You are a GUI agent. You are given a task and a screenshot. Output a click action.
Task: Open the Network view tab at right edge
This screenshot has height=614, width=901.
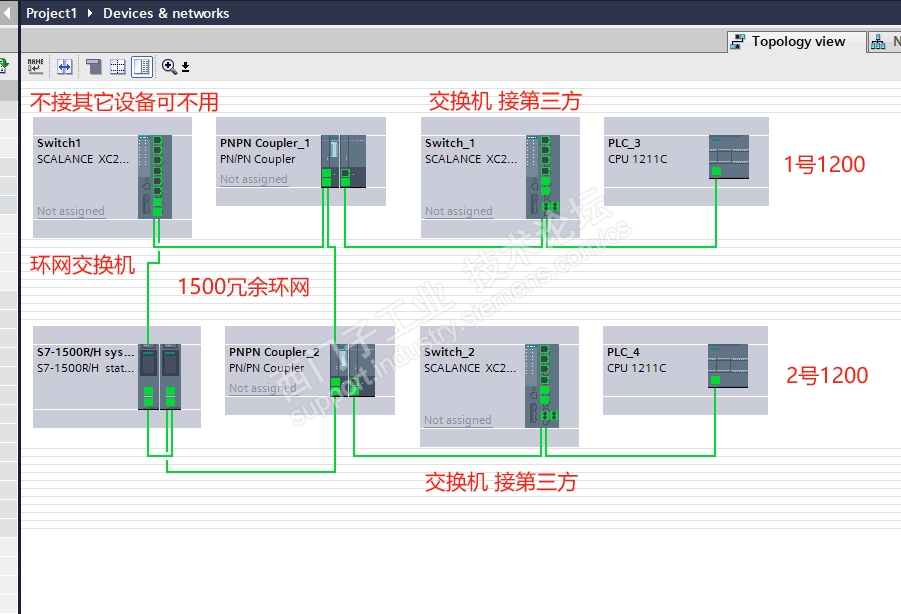click(884, 41)
